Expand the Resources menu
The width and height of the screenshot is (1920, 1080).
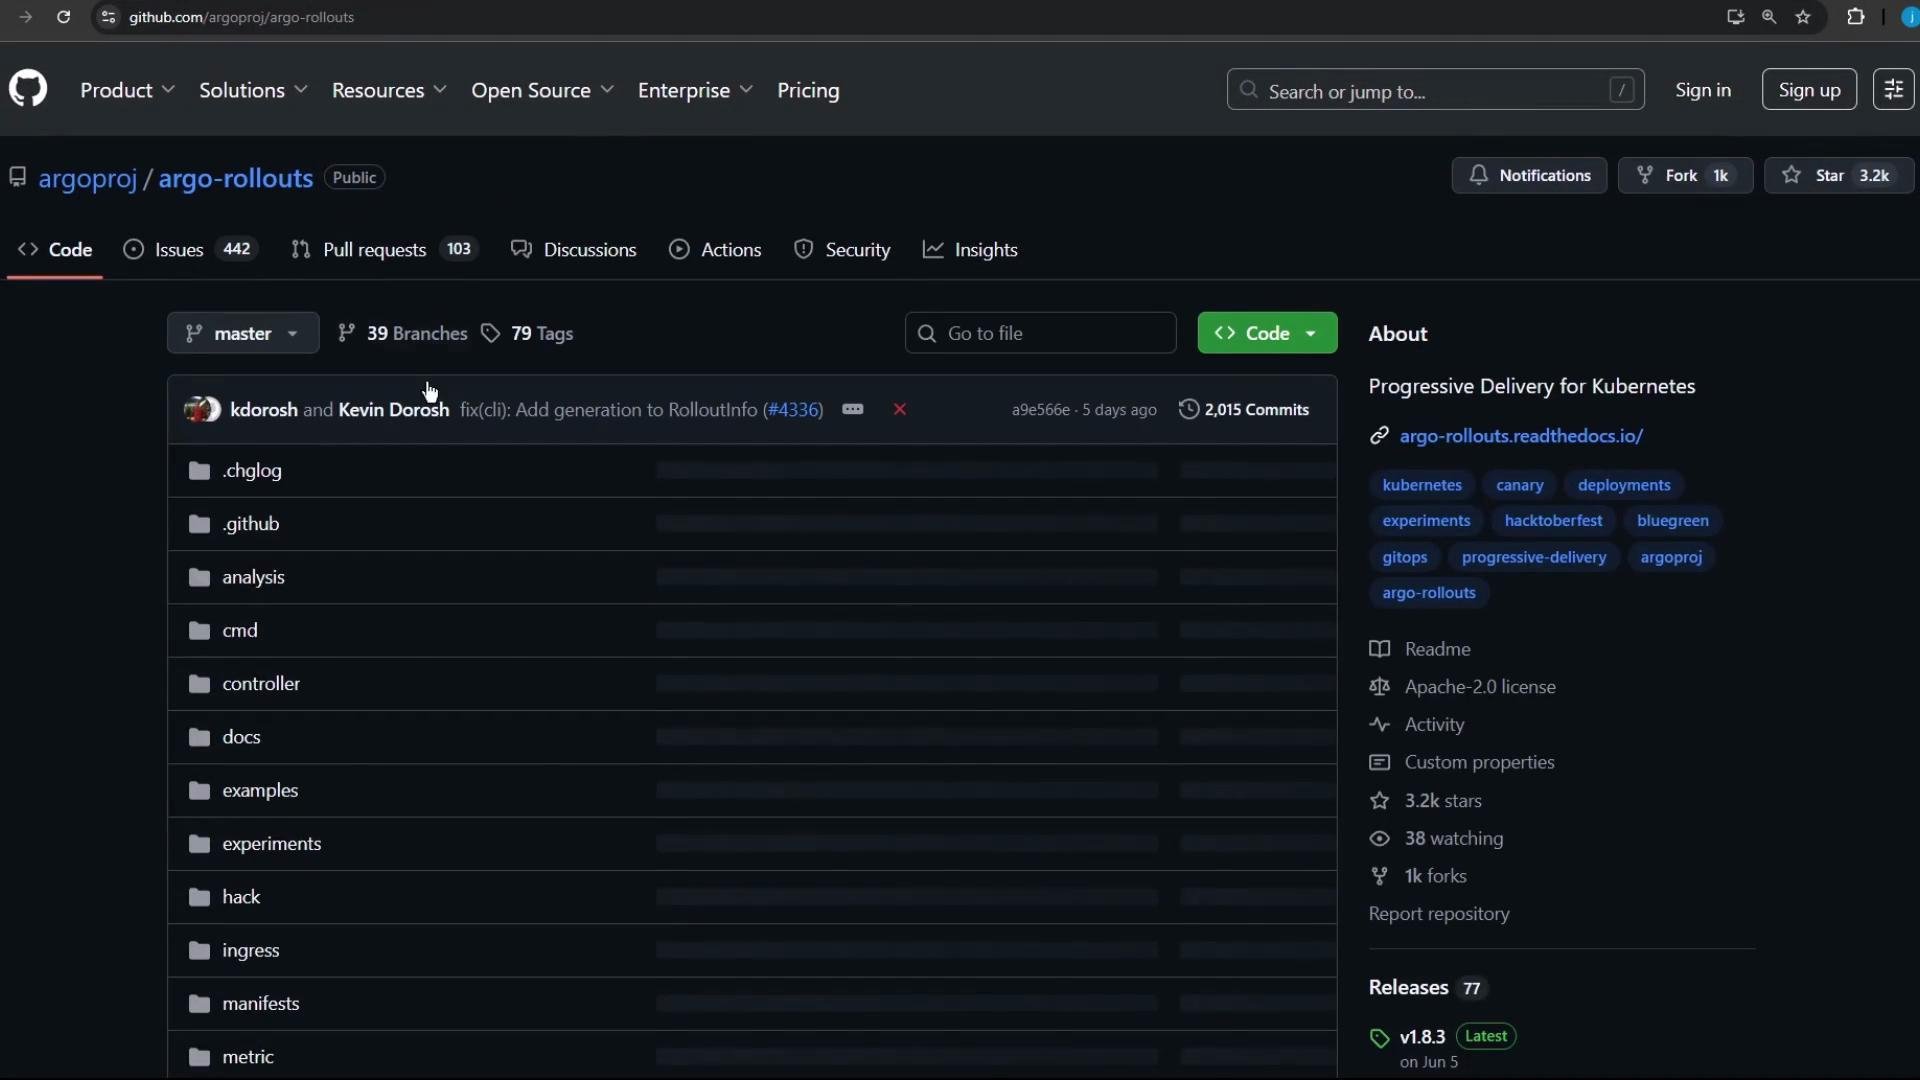[x=389, y=90]
